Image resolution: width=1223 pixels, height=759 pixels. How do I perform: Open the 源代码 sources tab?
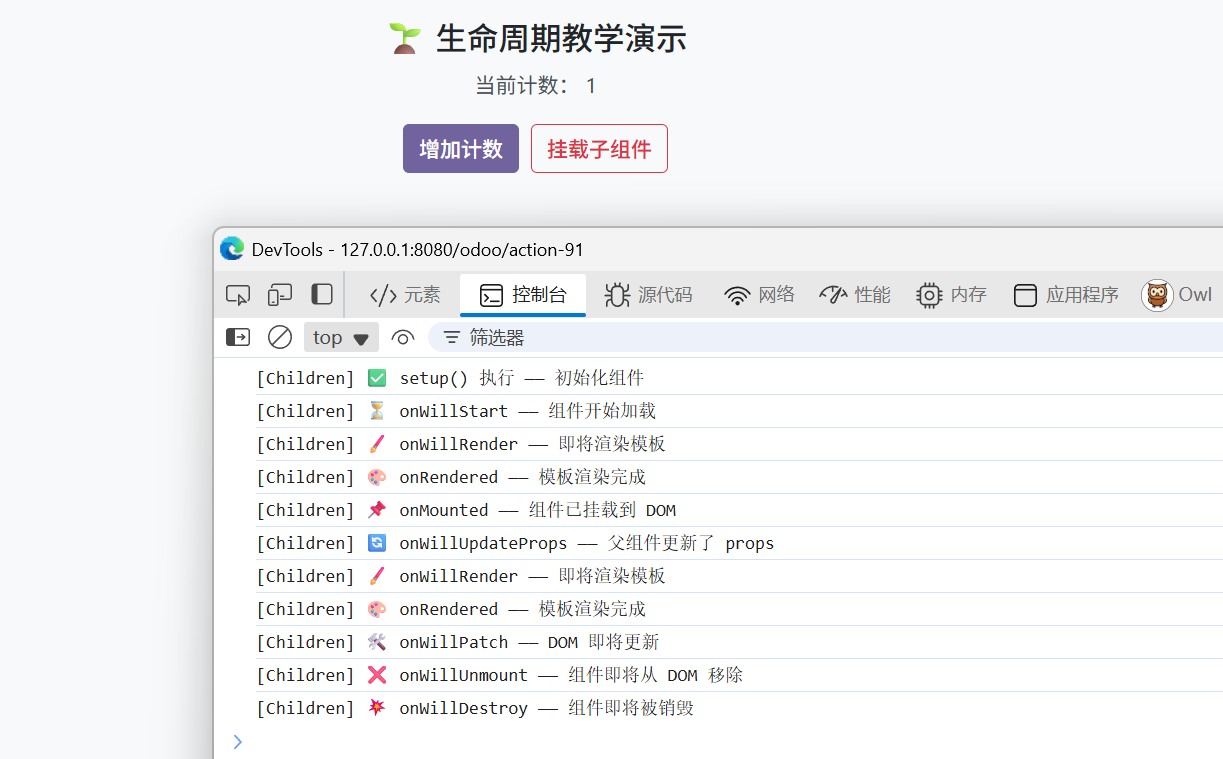click(x=648, y=295)
